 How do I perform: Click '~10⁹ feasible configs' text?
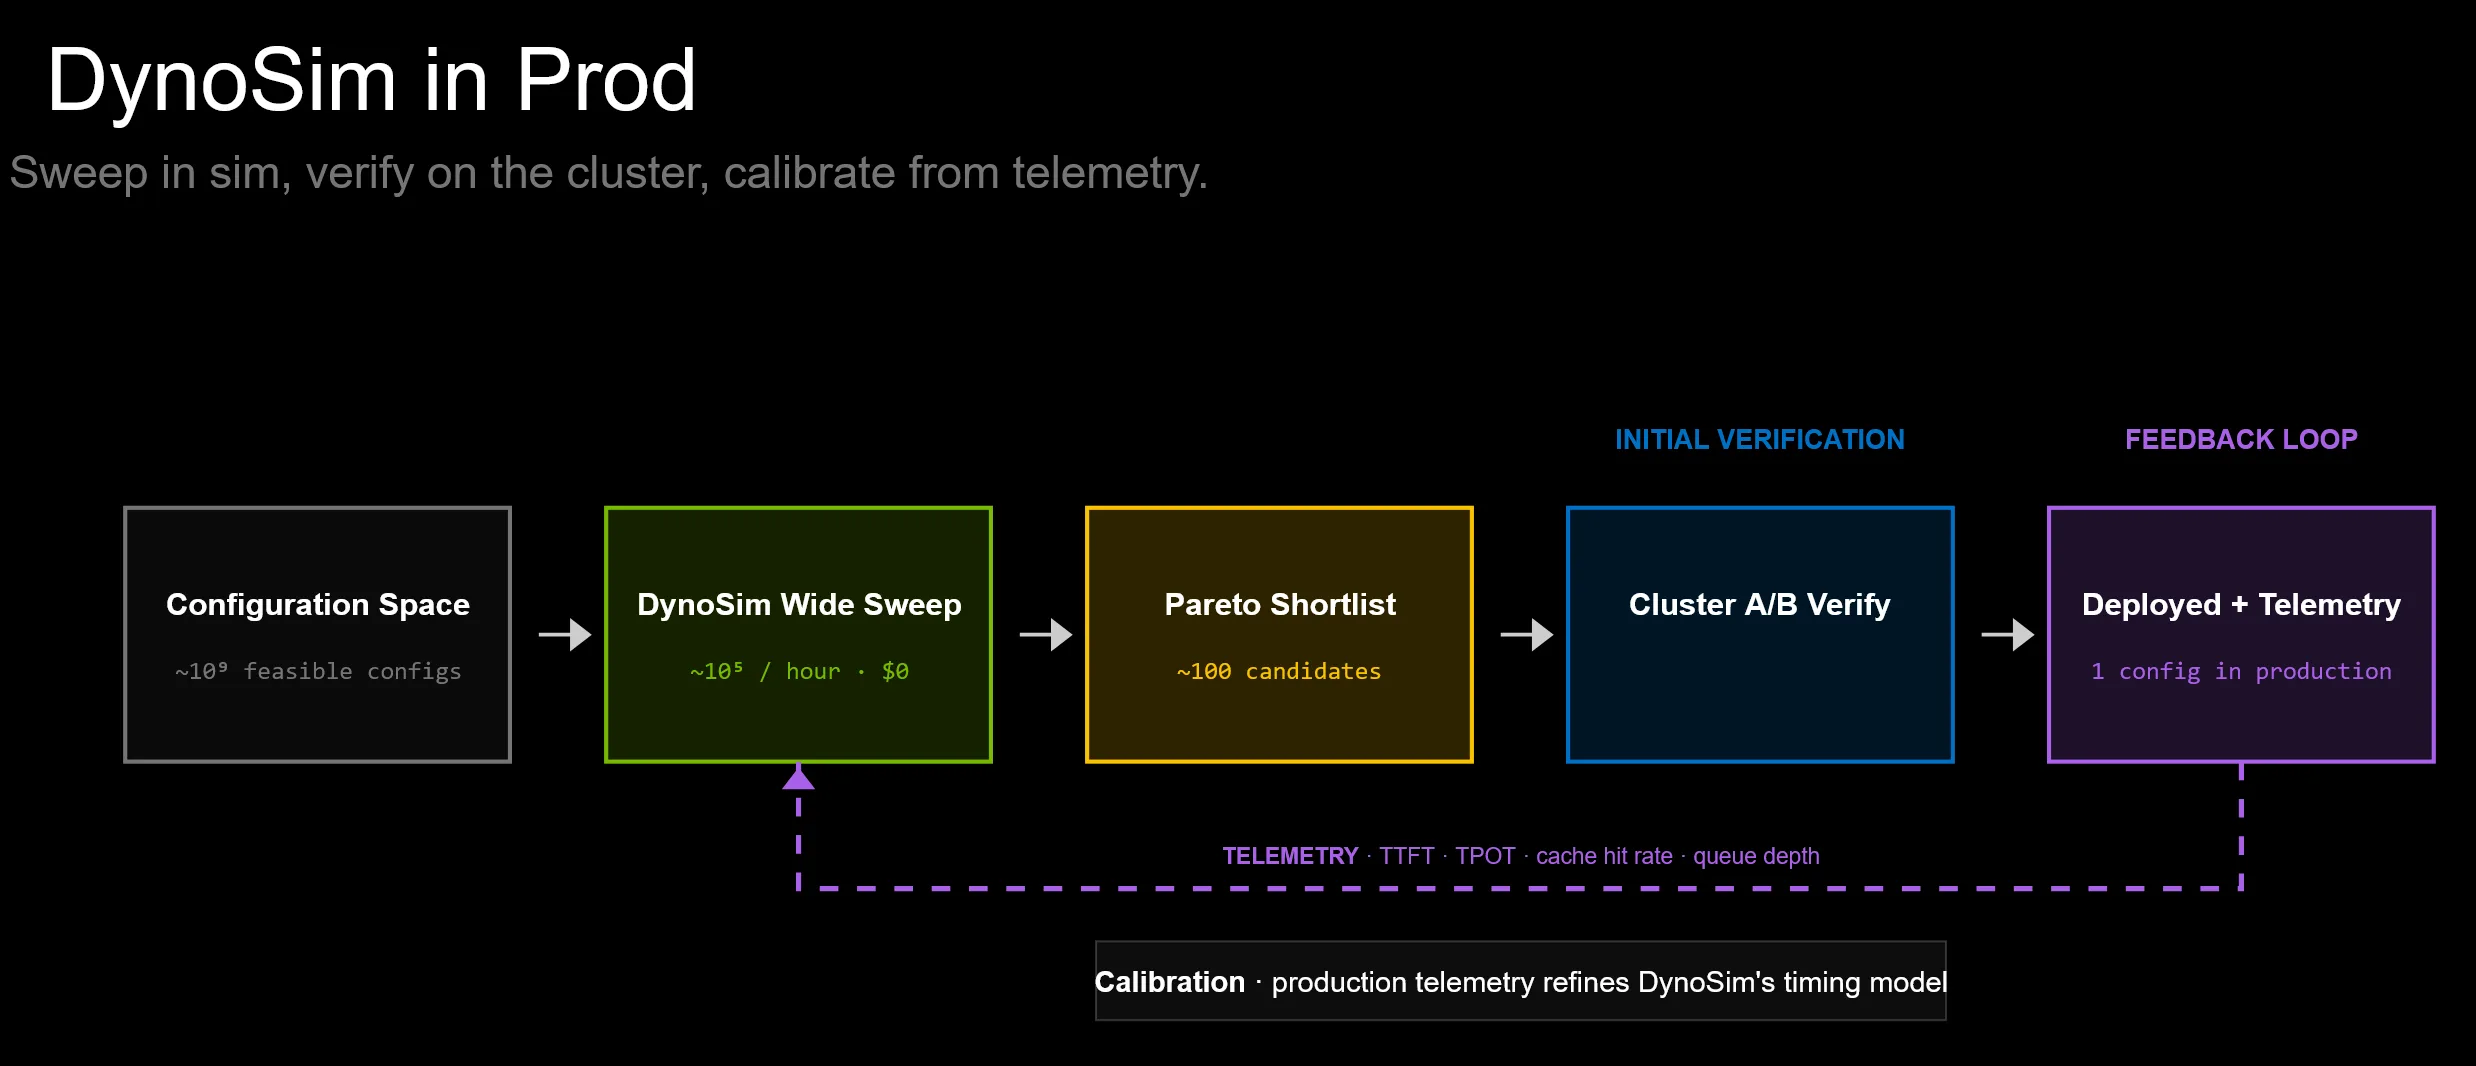[x=318, y=671]
